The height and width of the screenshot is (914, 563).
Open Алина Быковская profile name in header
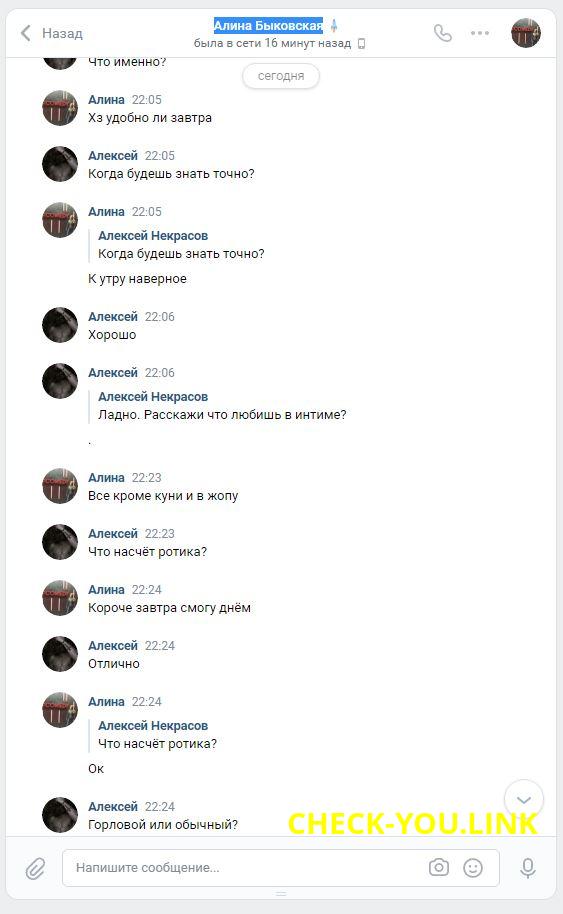(268, 26)
